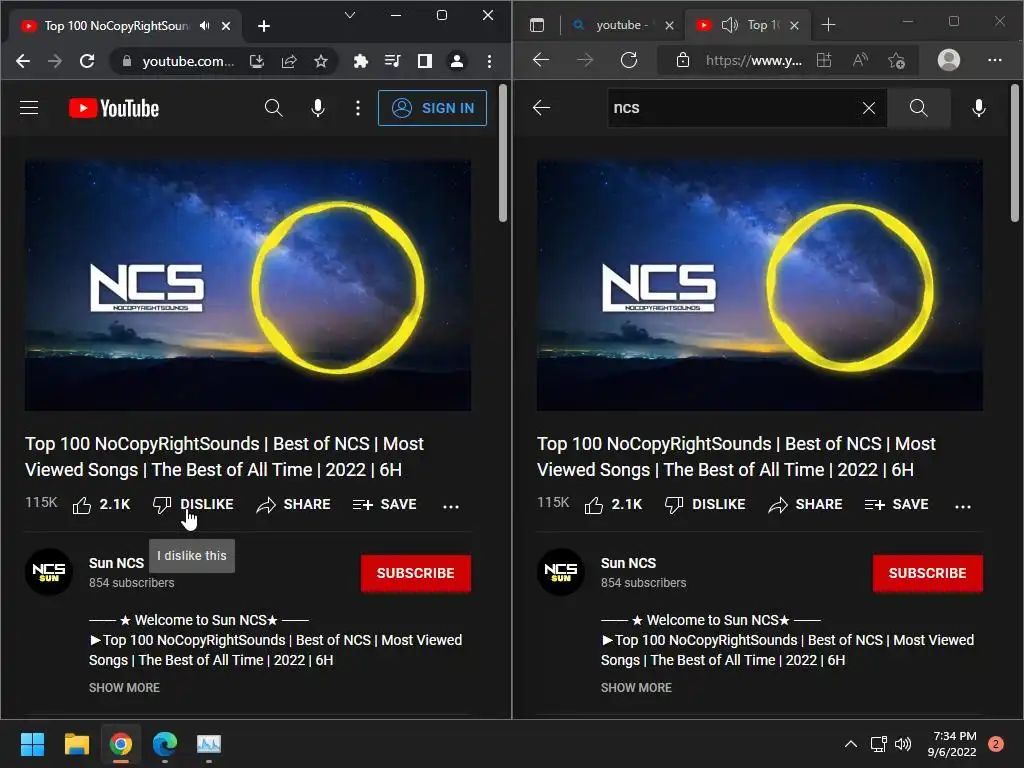The image size is (1024, 768).
Task: Add page to favorites in Edge
Action: 897,61
